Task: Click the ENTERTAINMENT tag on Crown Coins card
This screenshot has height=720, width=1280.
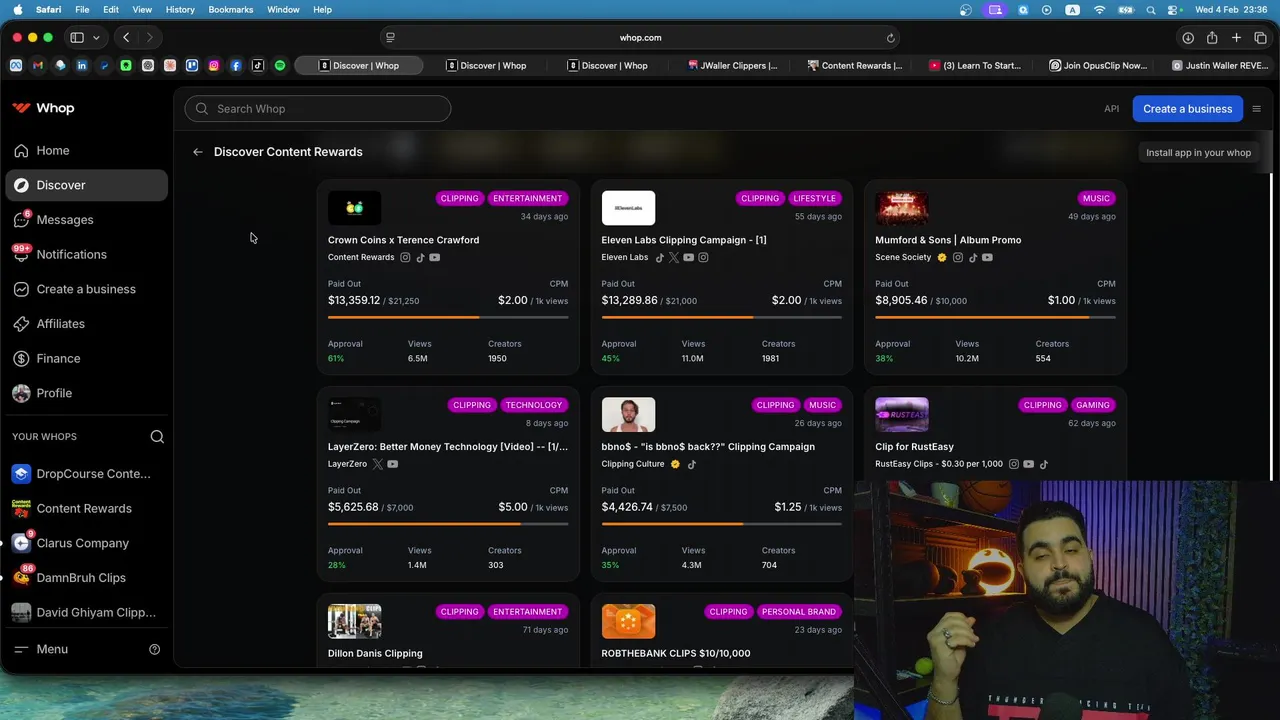Action: [527, 198]
